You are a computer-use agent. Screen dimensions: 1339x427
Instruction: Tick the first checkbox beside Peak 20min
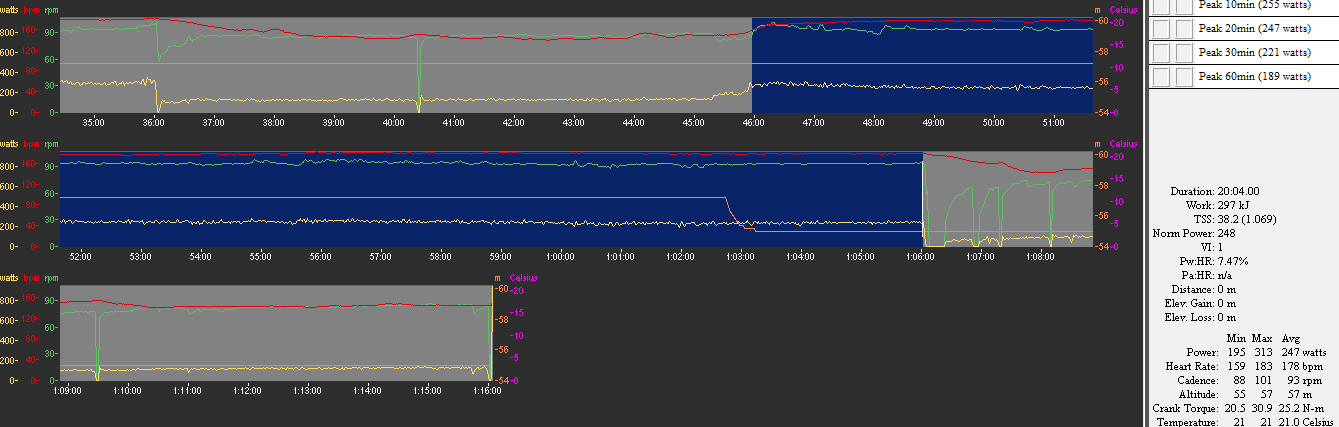pyautogui.click(x=1162, y=29)
